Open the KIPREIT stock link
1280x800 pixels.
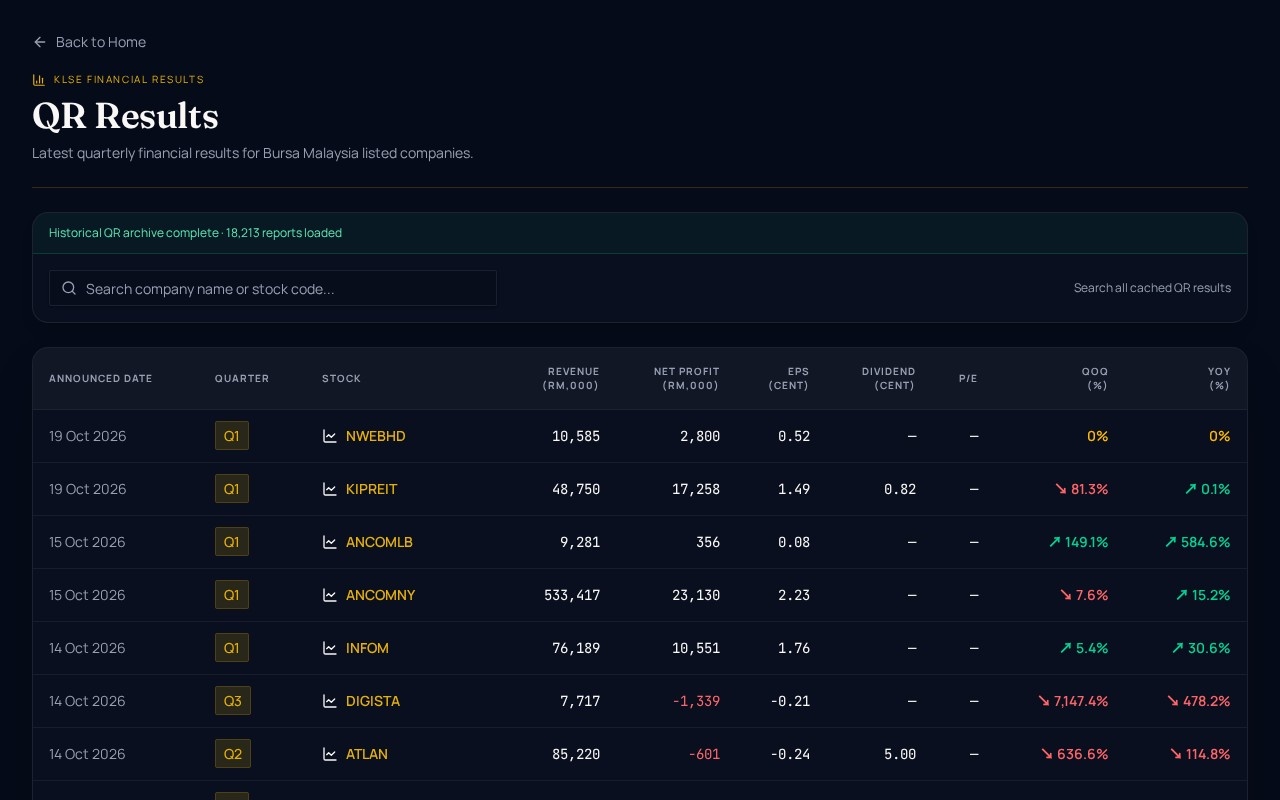point(371,489)
